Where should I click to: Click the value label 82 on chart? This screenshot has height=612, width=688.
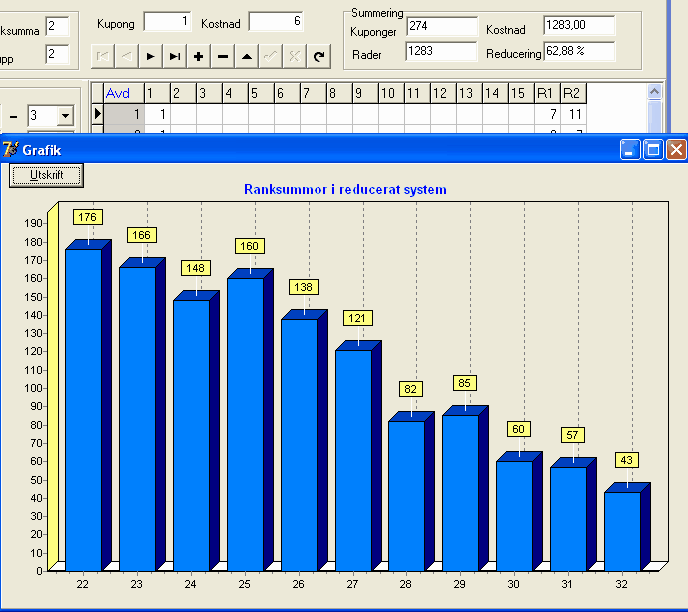[x=411, y=389]
